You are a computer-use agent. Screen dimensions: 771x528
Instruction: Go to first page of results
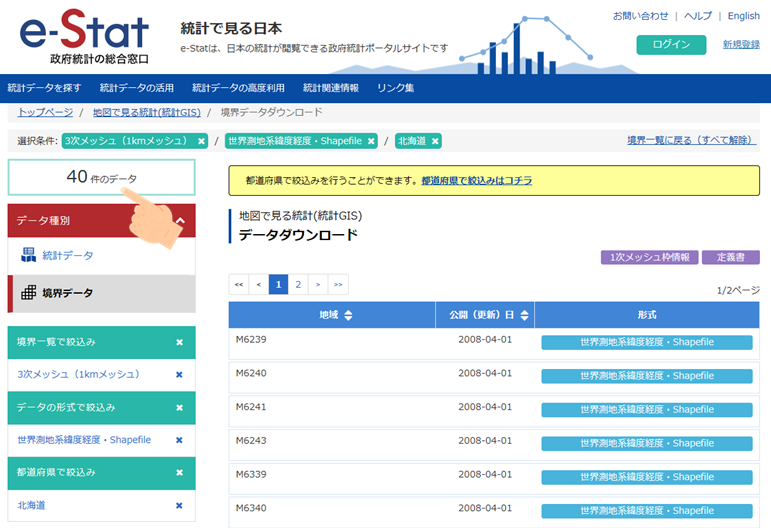(x=239, y=284)
